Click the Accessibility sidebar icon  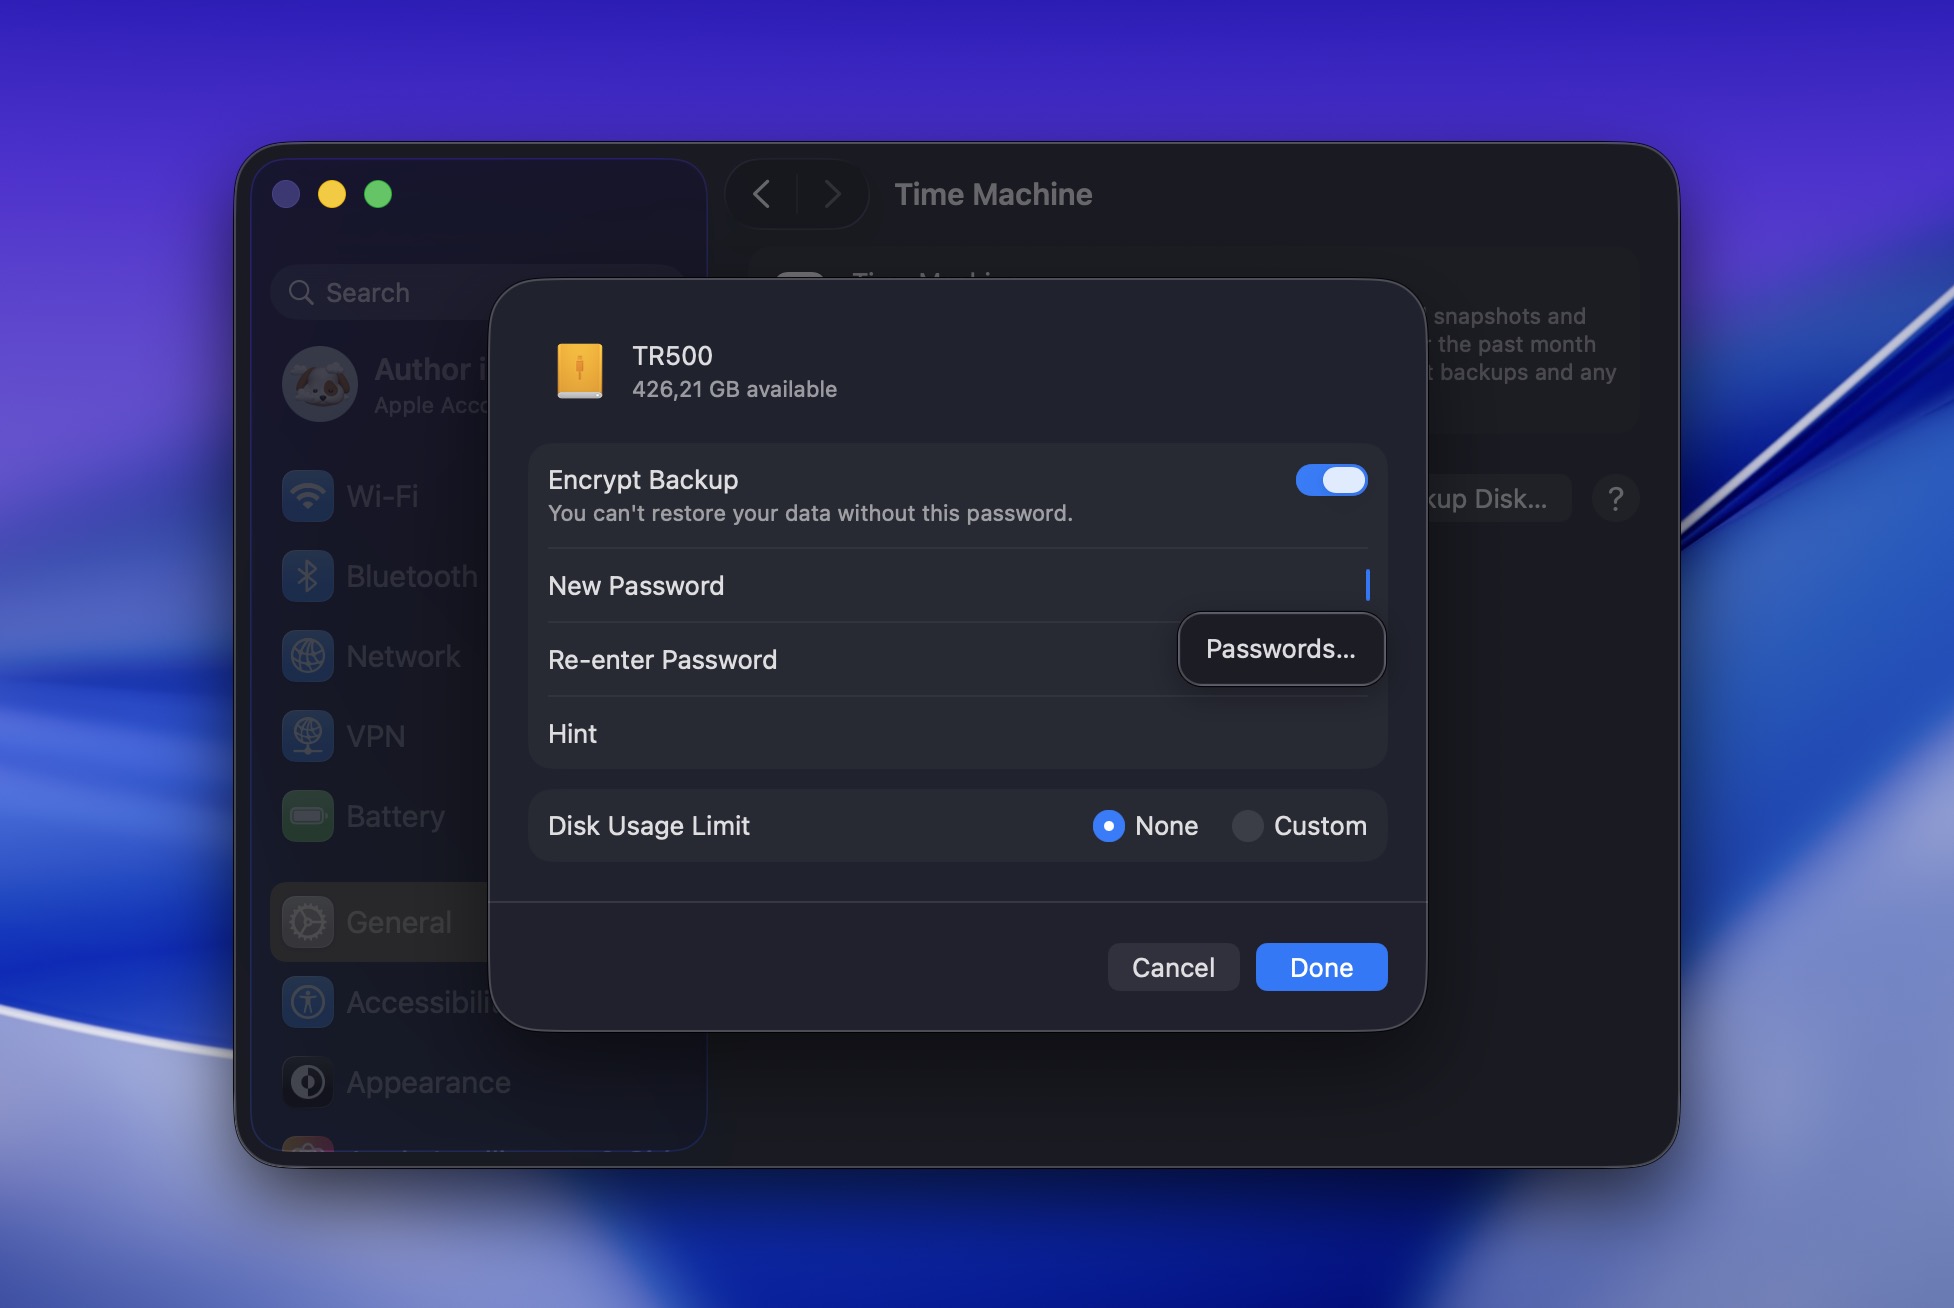(308, 1002)
